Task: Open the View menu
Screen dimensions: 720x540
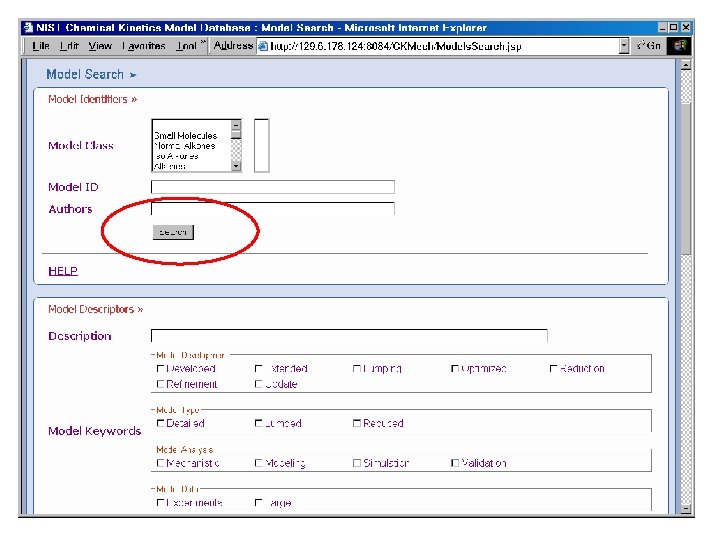Action: 100,46
